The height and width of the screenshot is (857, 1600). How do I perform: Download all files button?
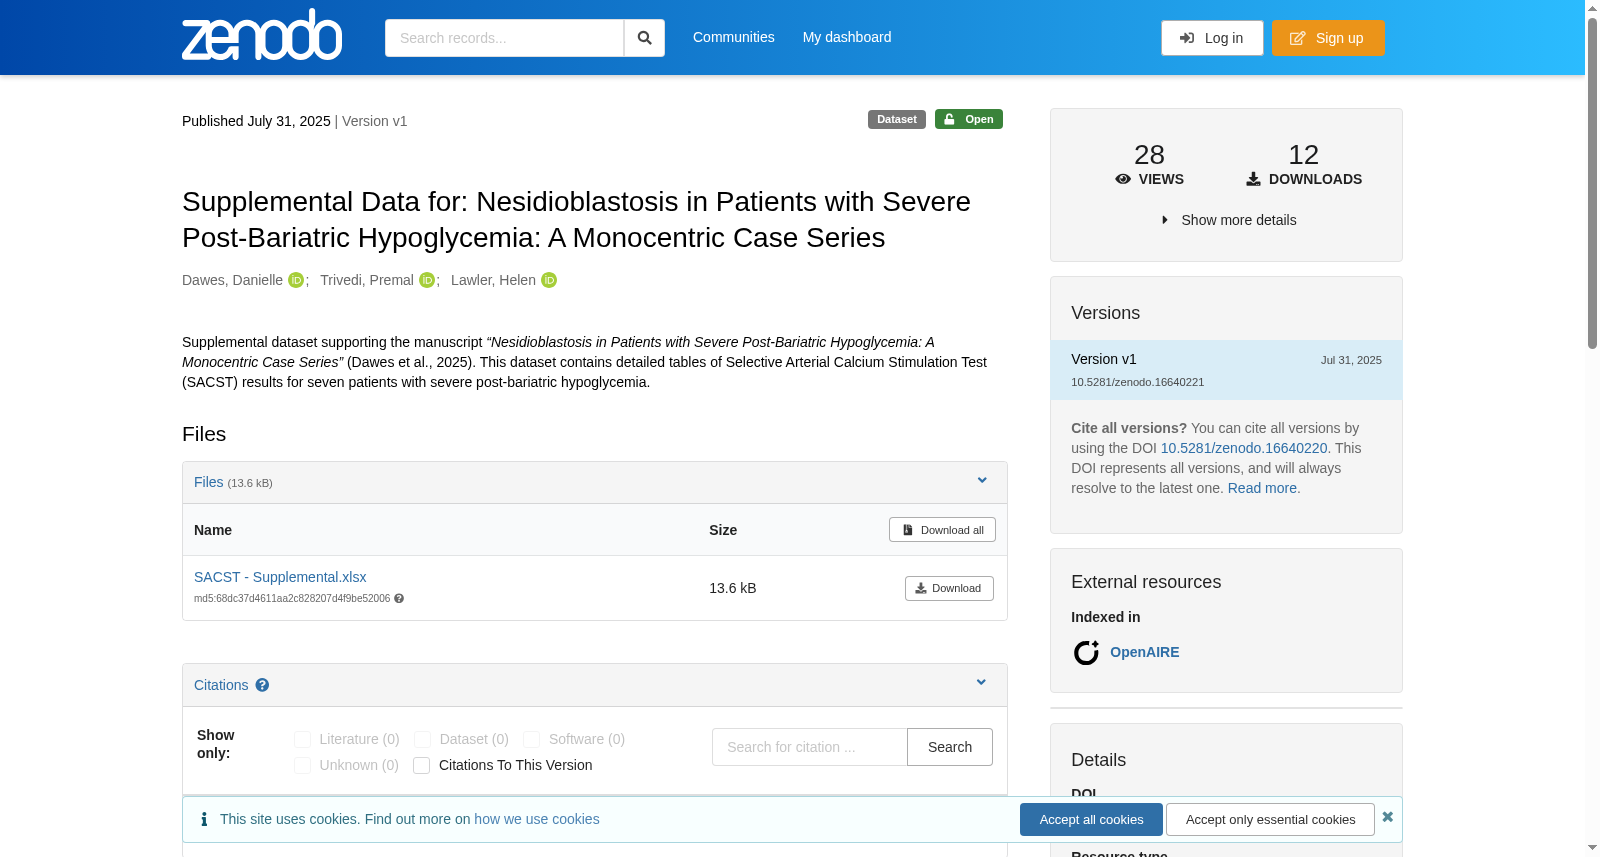click(x=942, y=530)
